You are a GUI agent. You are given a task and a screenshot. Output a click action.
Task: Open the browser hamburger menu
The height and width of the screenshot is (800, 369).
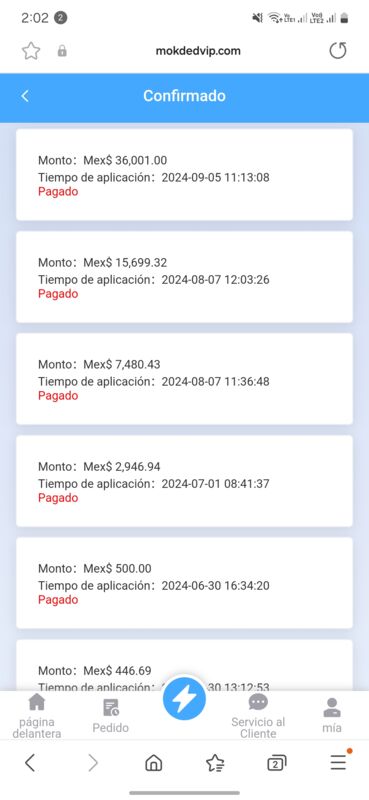click(338, 762)
